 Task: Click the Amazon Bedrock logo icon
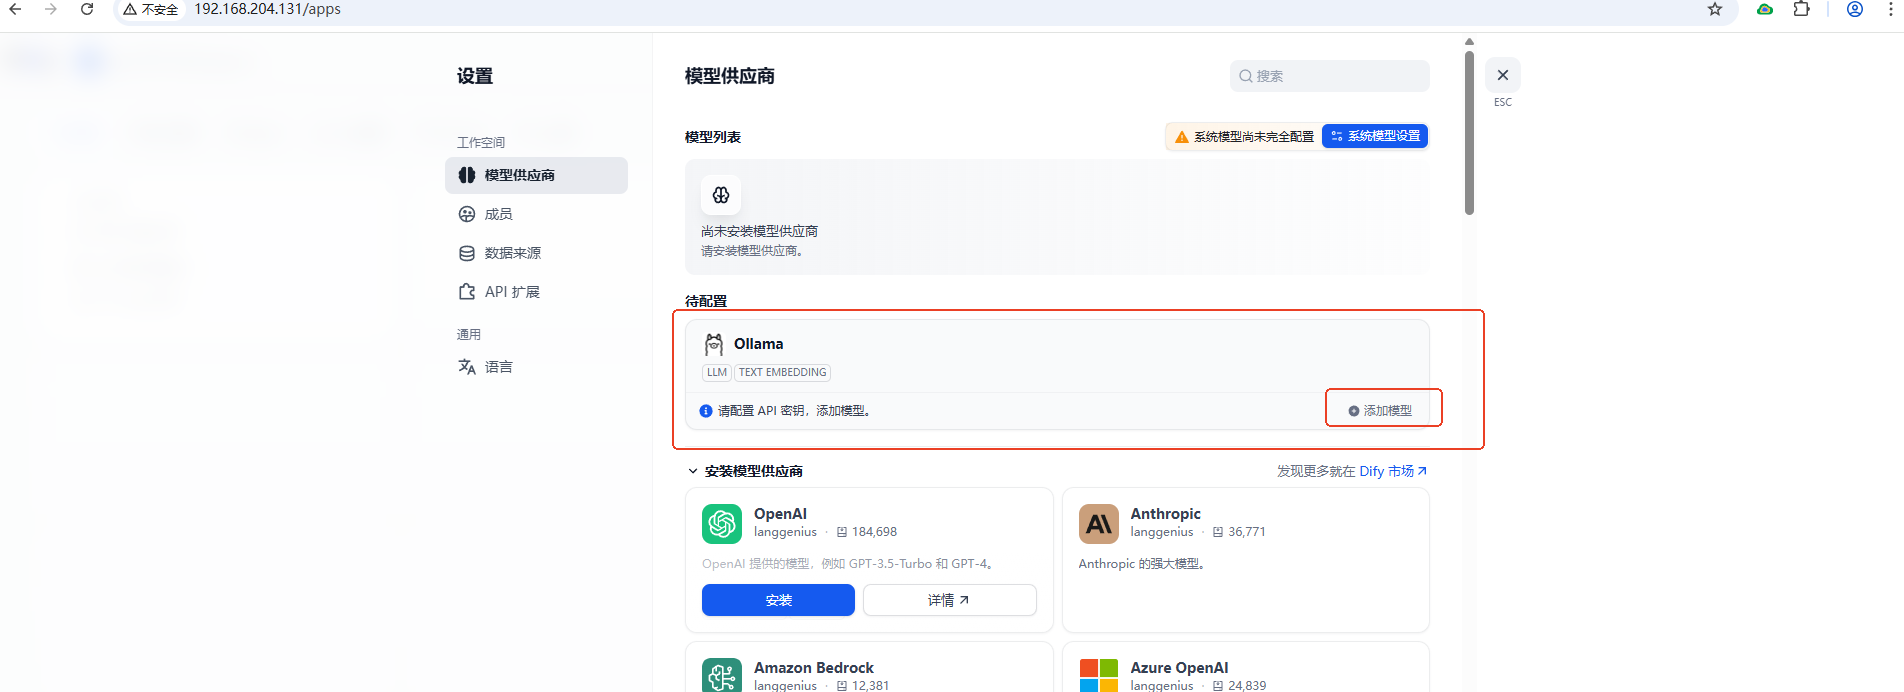pos(722,676)
